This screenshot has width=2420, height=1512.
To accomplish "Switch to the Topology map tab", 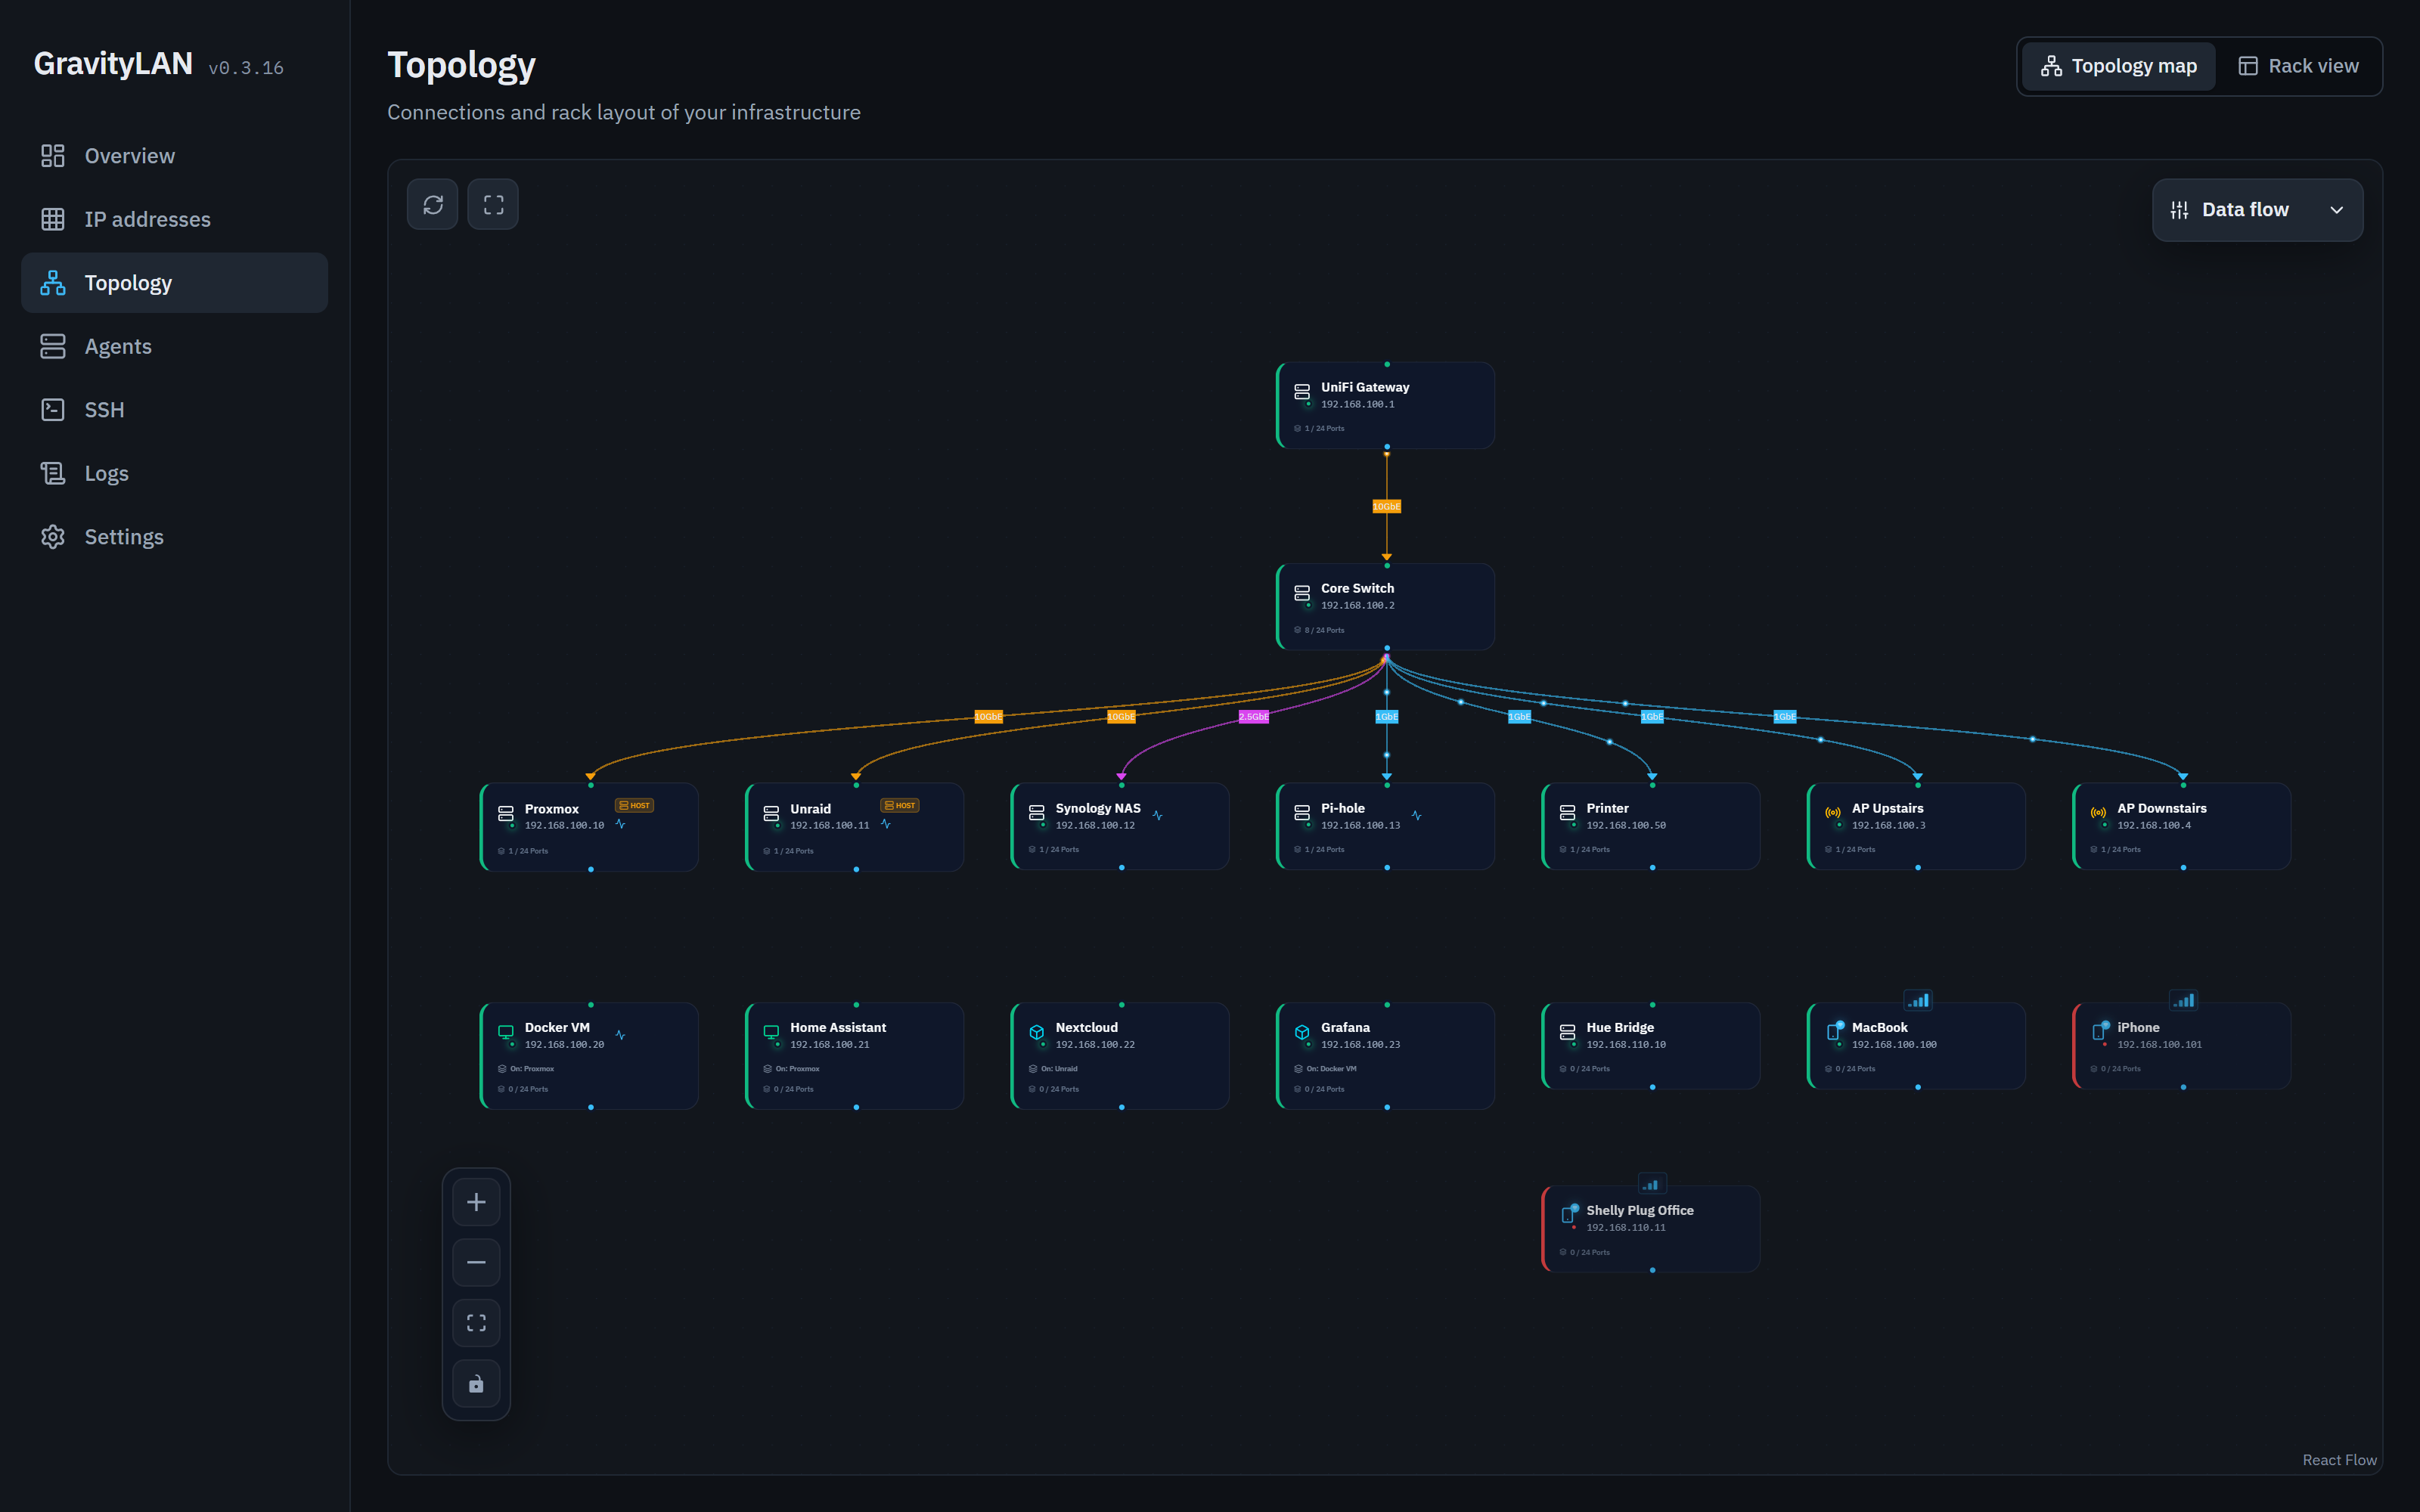I will pyautogui.click(x=2118, y=66).
